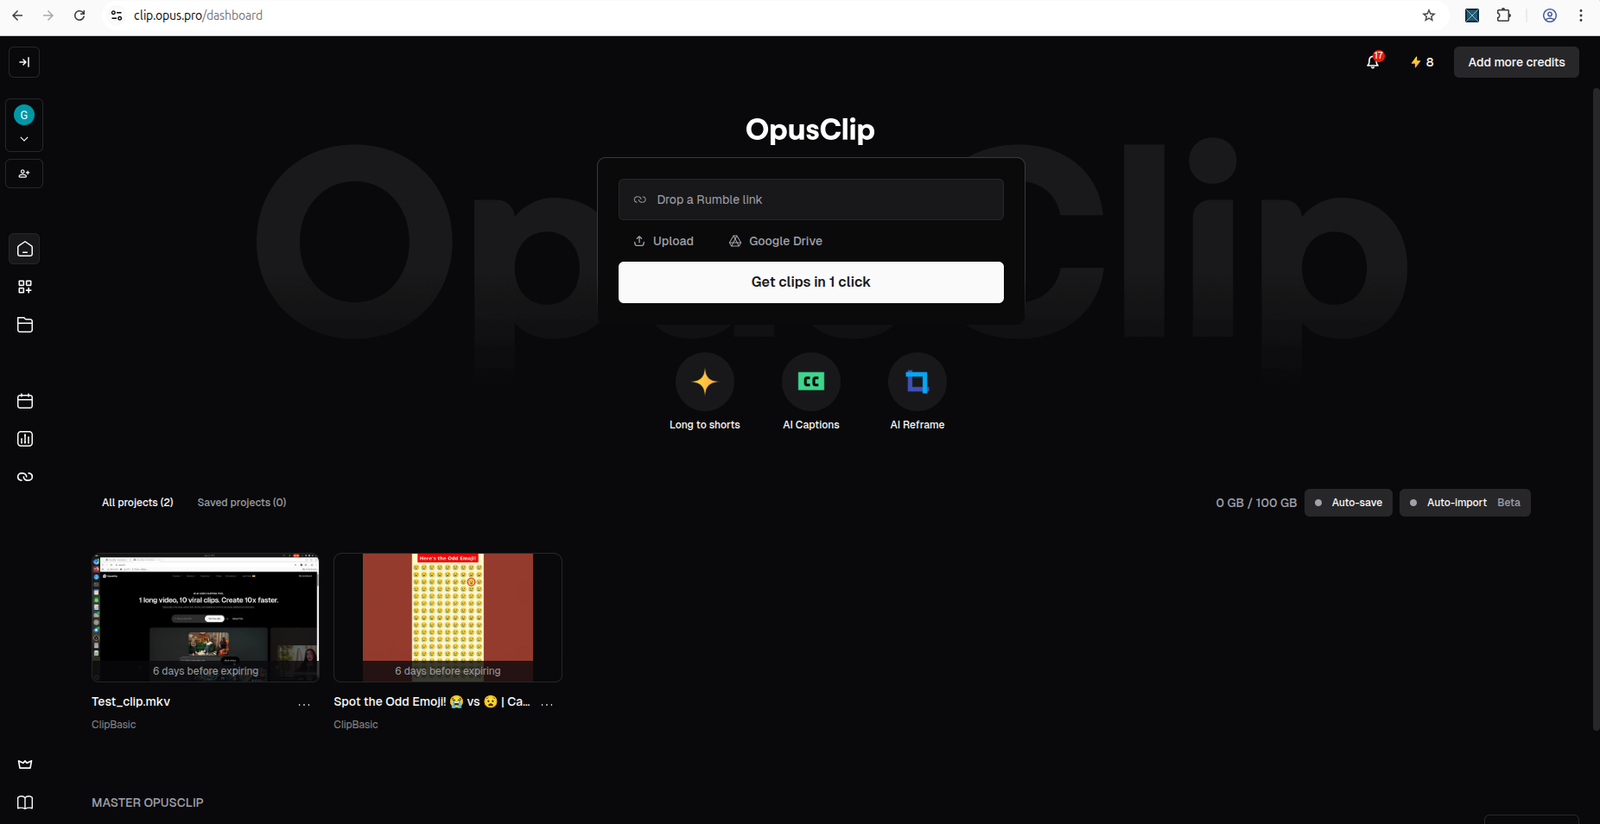Open the link icon in sidebar
This screenshot has width=1600, height=824.
point(25,477)
